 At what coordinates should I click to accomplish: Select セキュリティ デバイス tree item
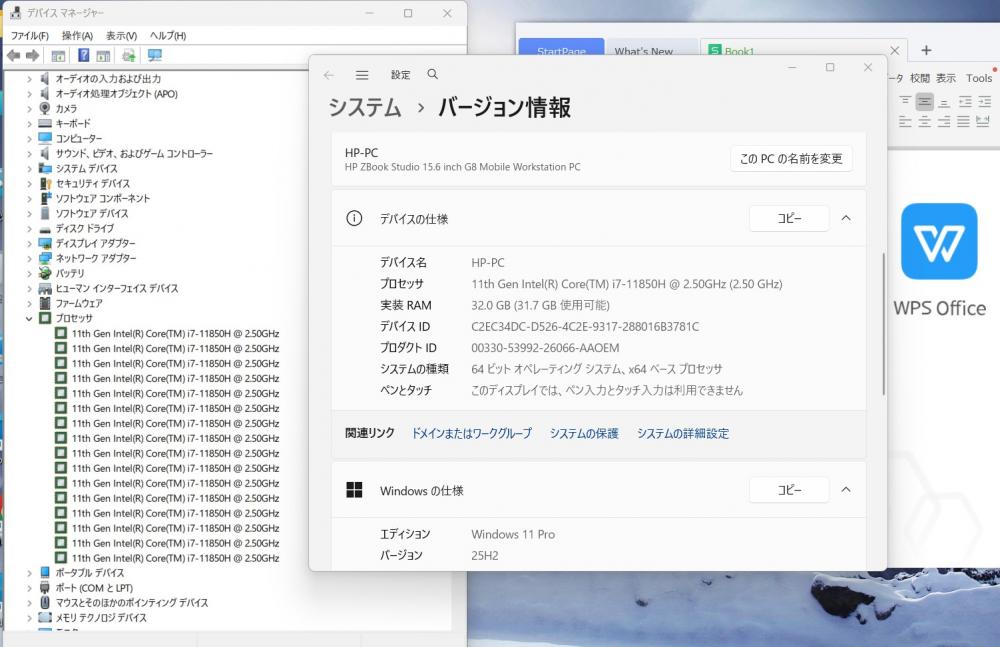92,184
